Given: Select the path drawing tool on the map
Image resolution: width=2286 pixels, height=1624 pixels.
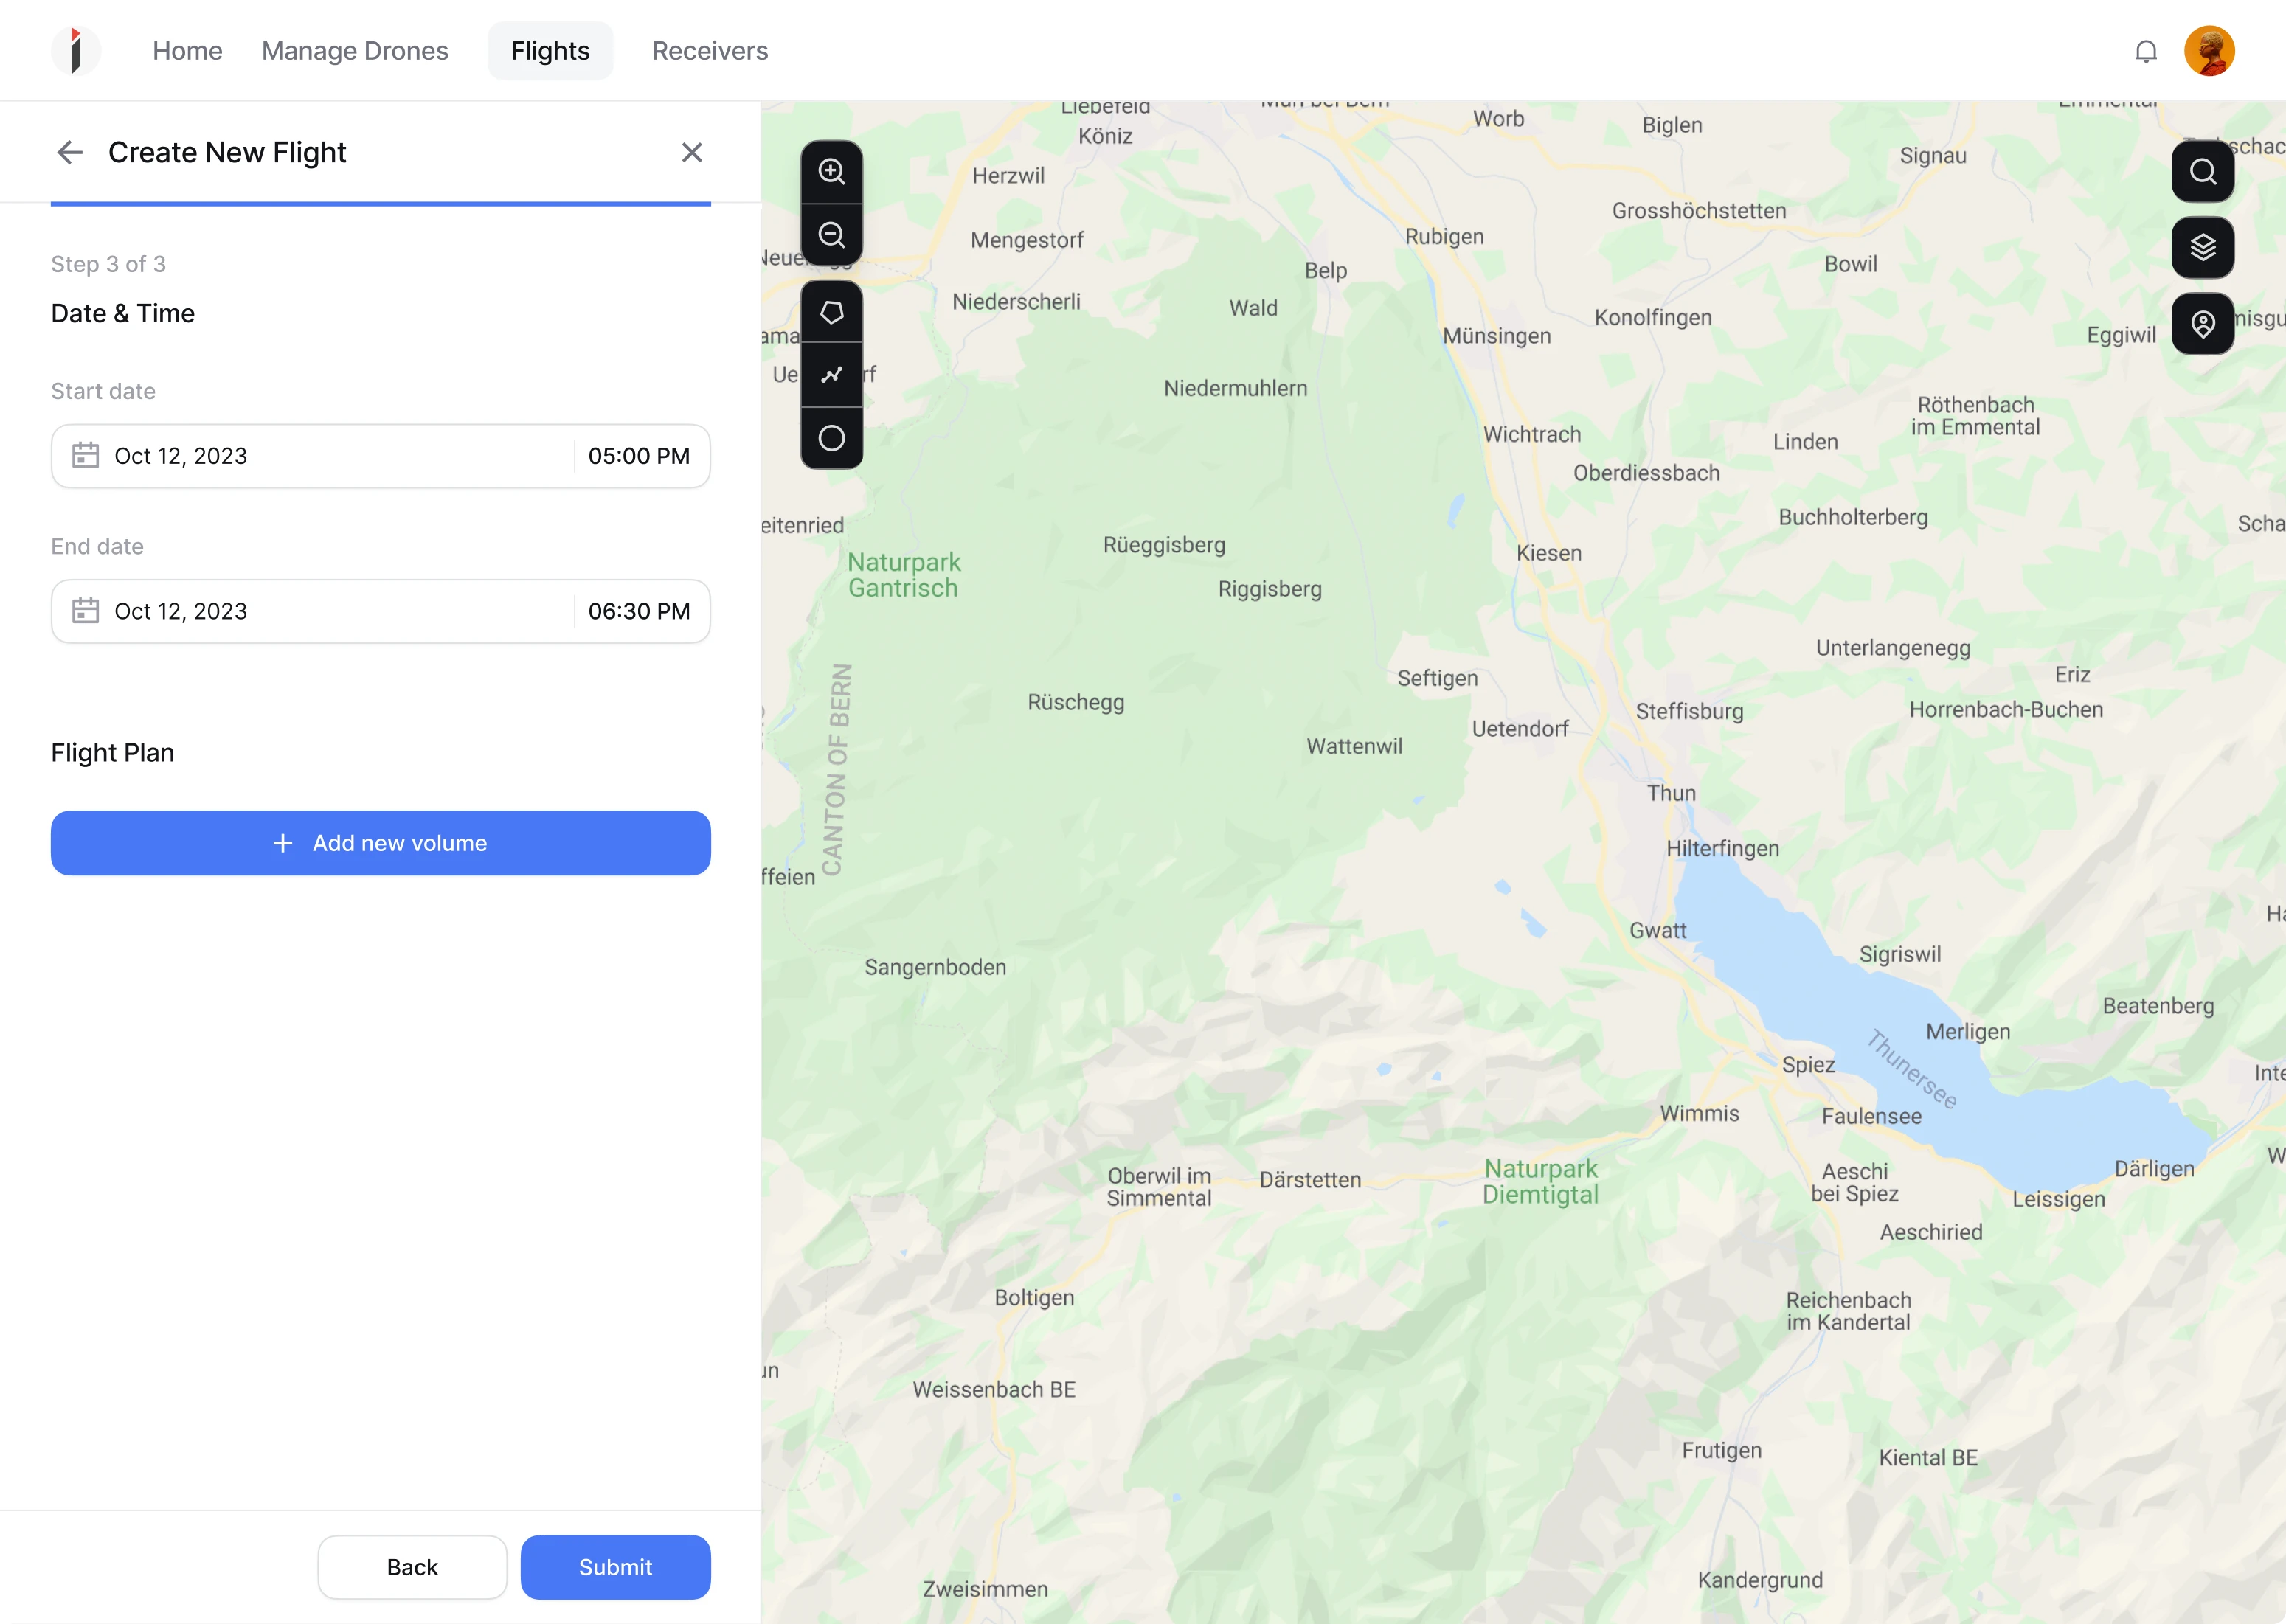Looking at the screenshot, I should pyautogui.click(x=831, y=374).
